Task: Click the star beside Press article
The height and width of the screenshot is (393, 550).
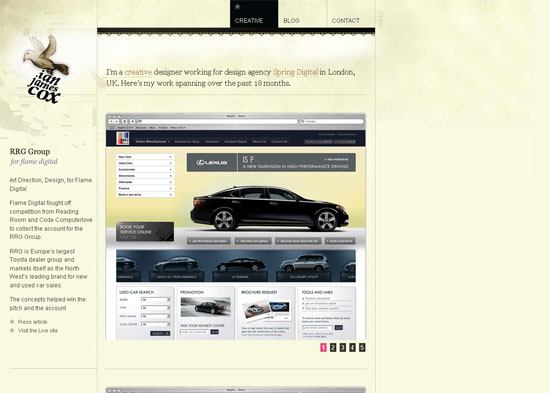Action: [12, 321]
